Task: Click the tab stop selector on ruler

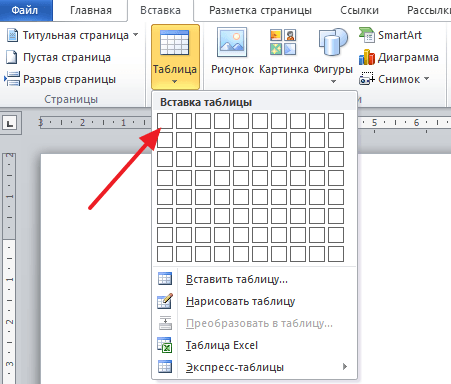Action: (10, 124)
